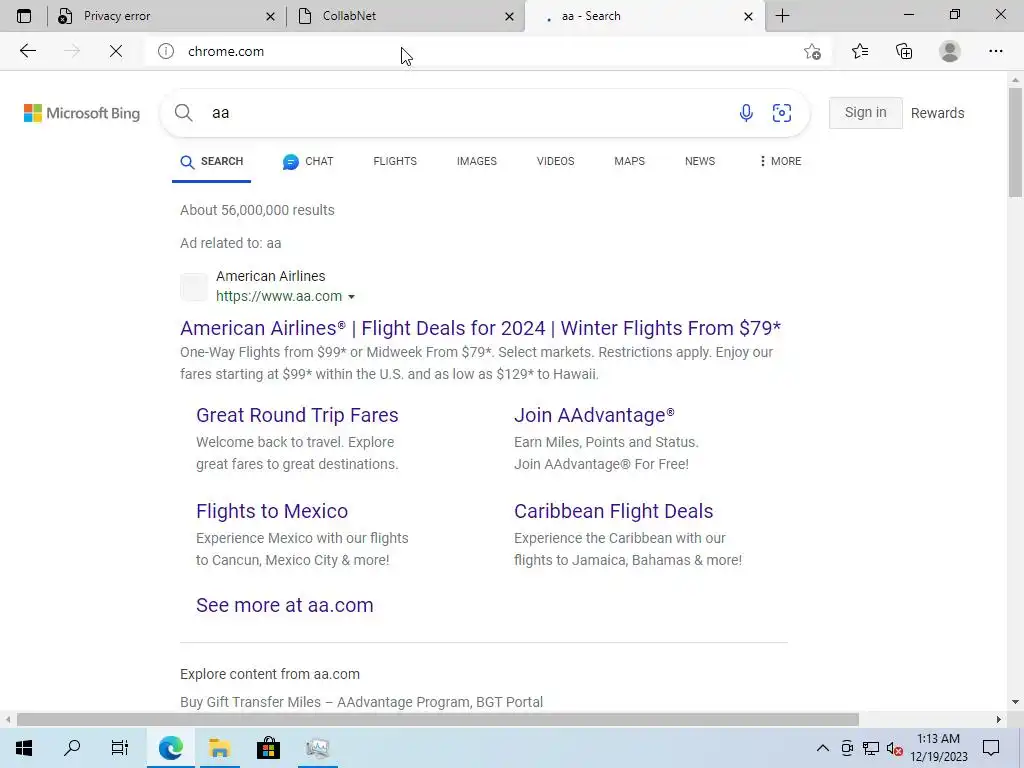Image resolution: width=1024 pixels, height=768 pixels.
Task: Click the scroll right arrow
Action: point(999,720)
